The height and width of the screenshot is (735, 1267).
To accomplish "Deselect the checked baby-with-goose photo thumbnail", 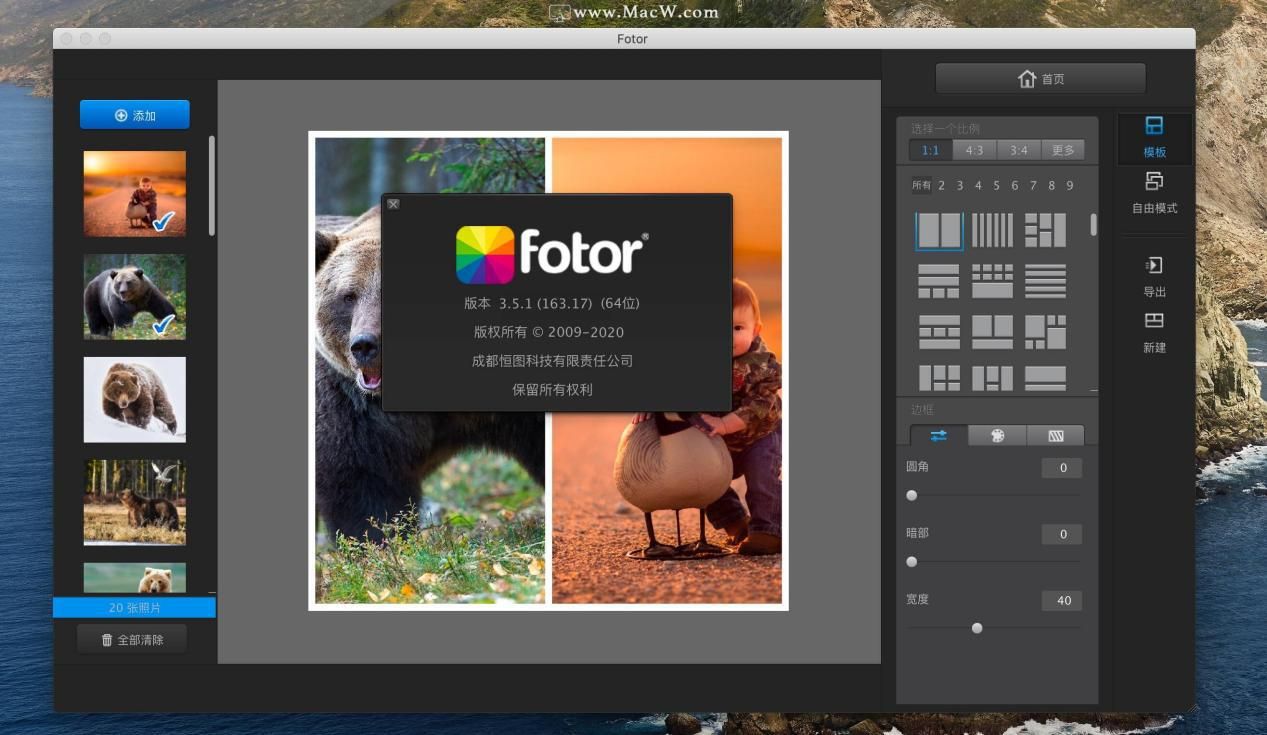I will pos(134,193).
